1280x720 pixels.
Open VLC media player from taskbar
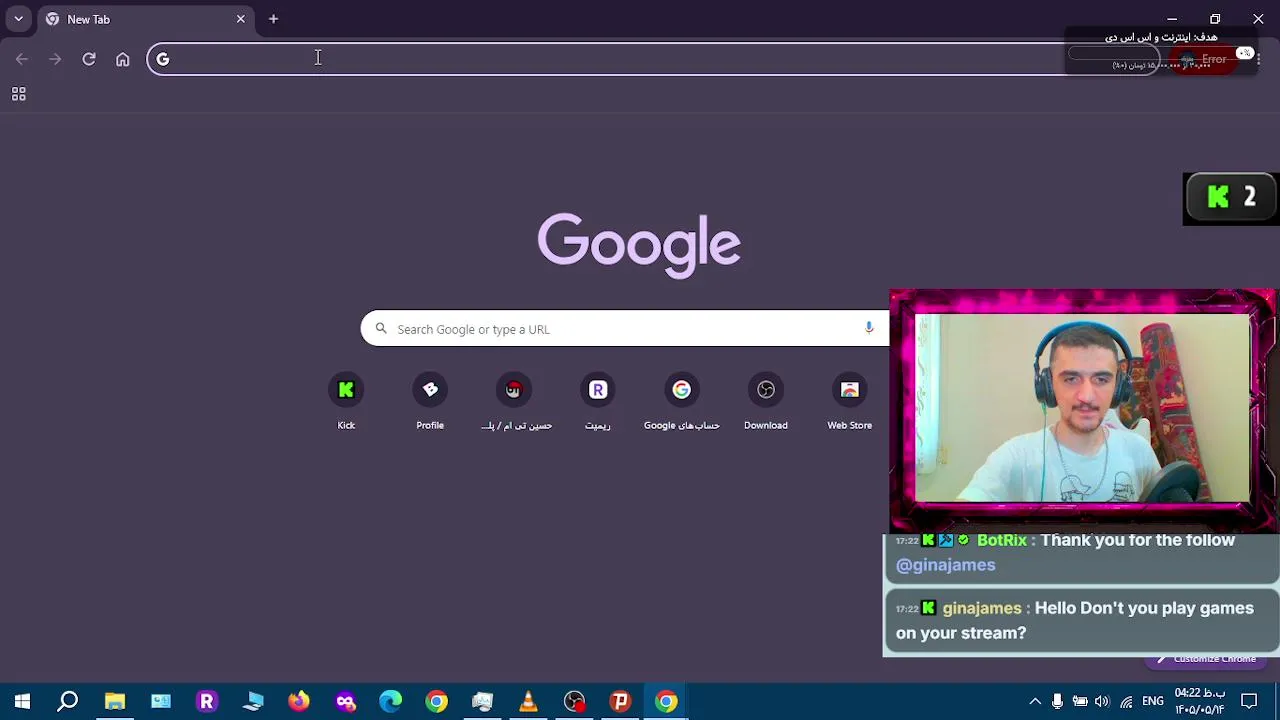(528, 701)
